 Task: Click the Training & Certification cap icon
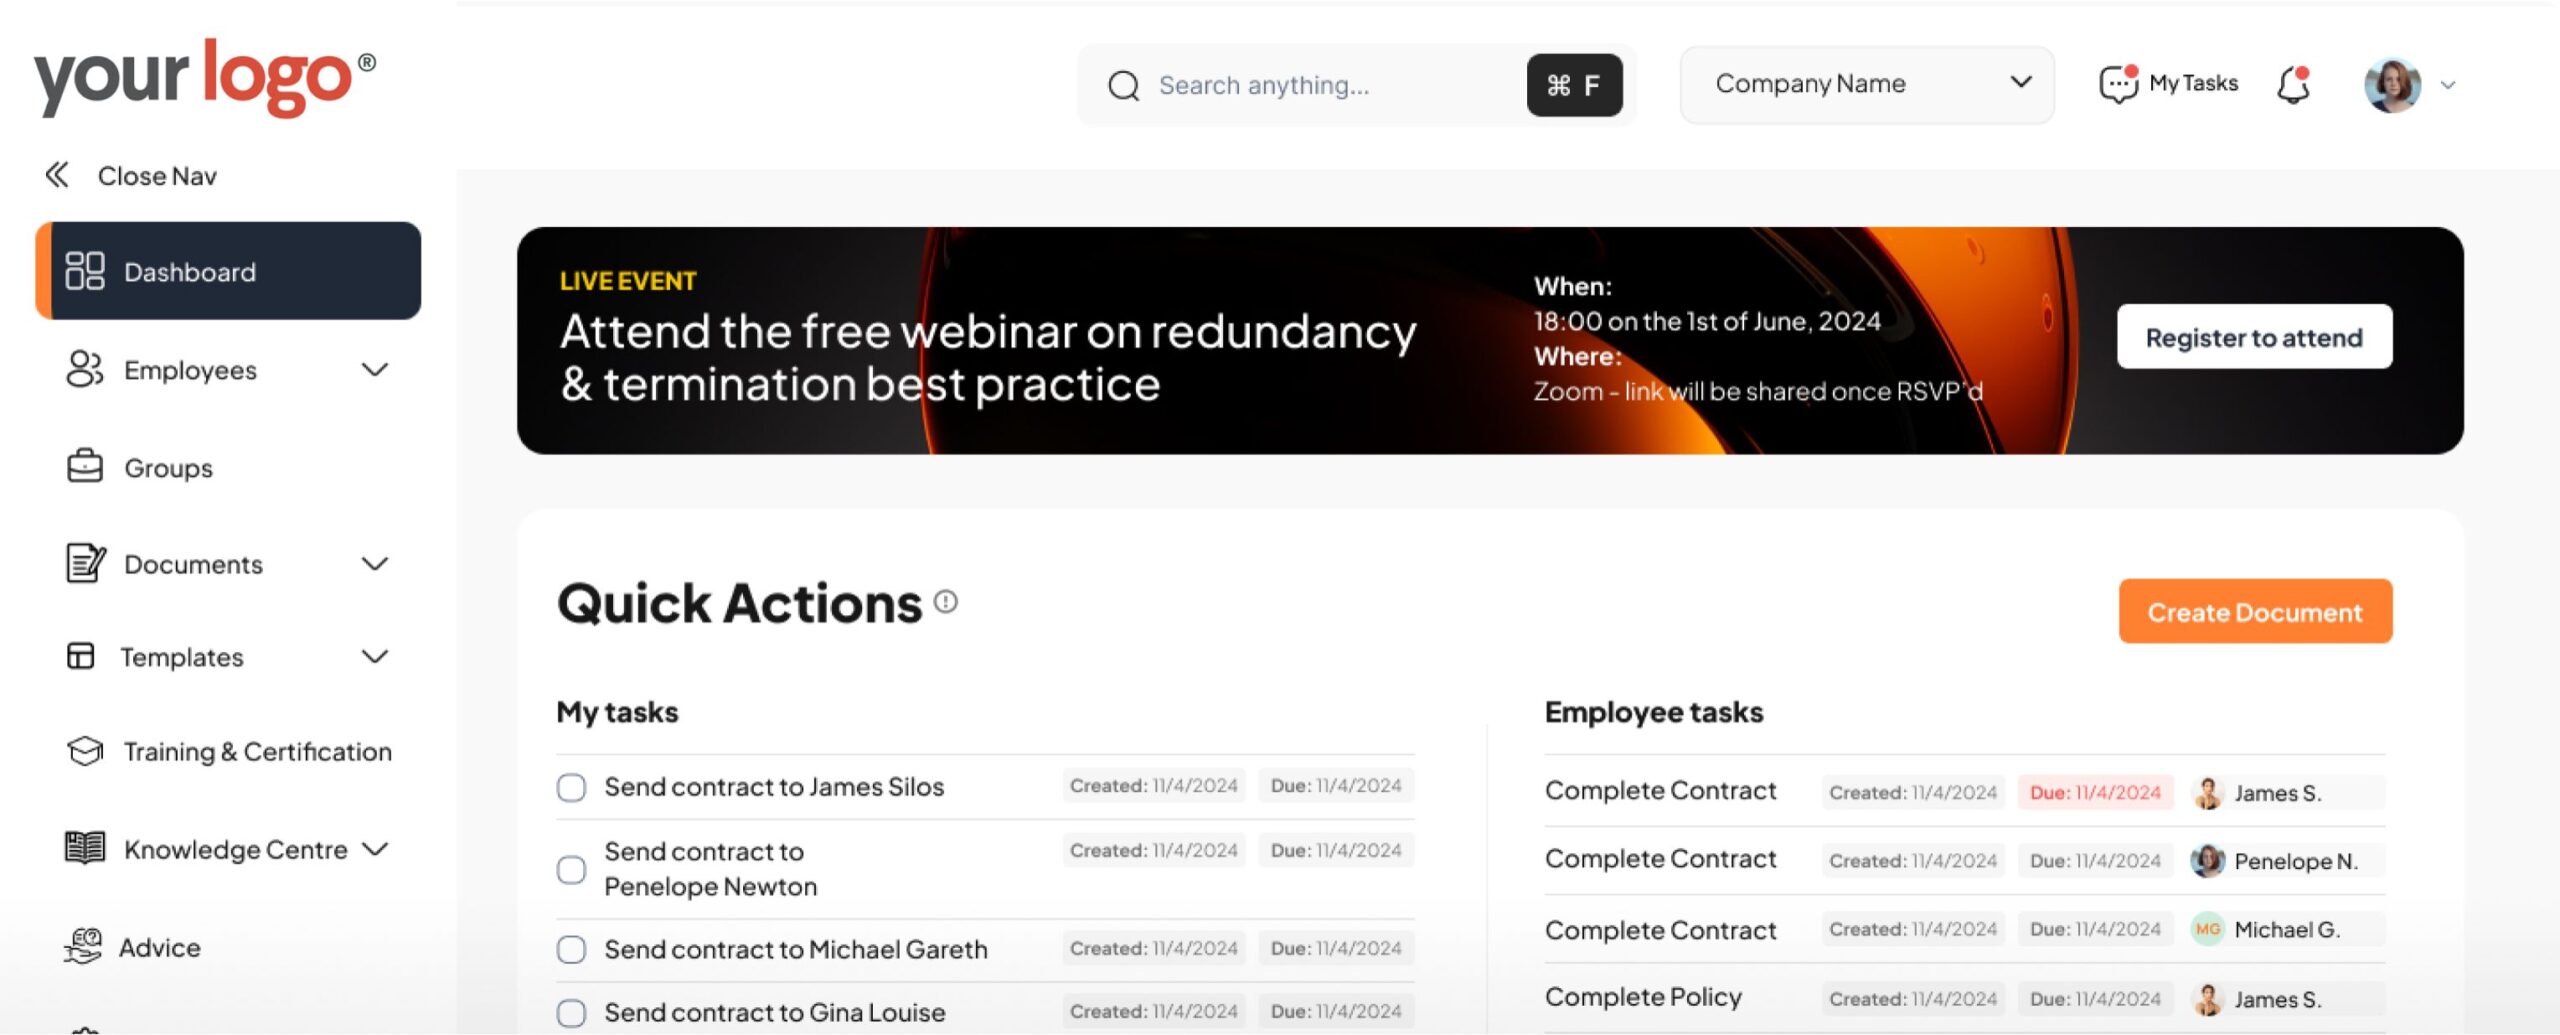[85, 751]
